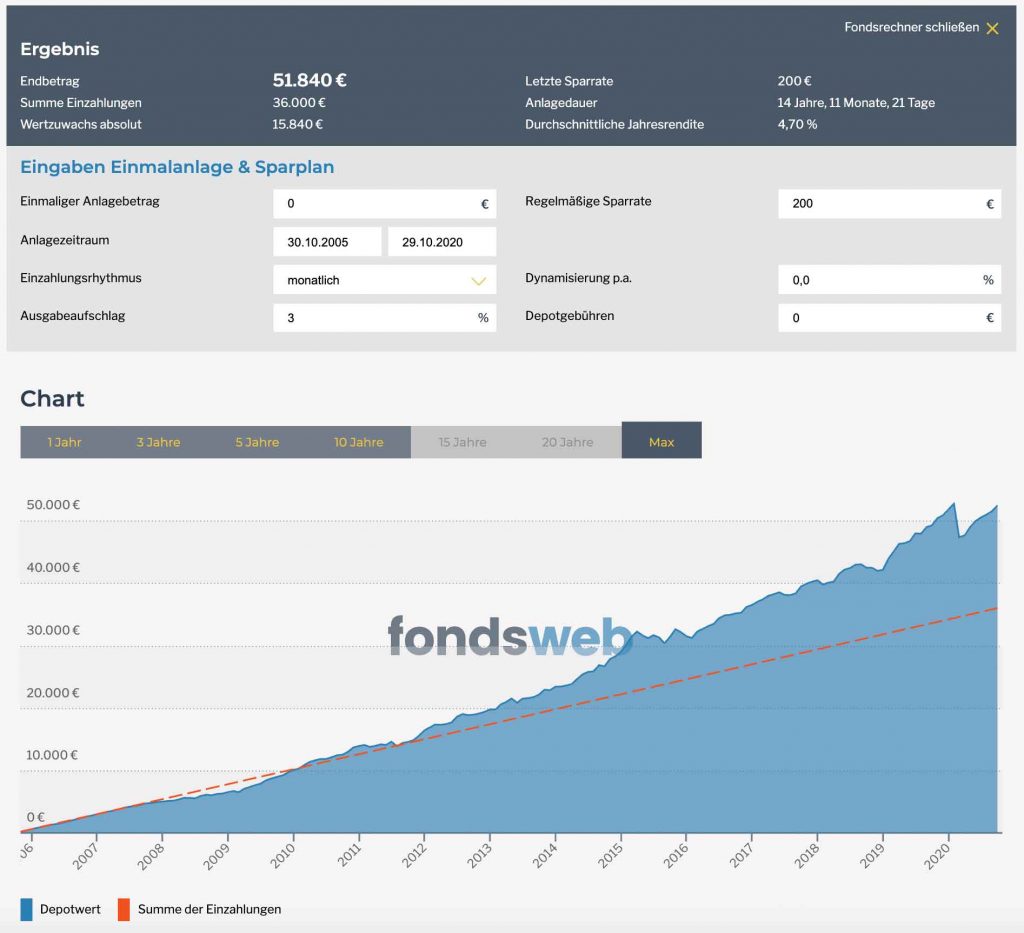Screen dimensions: 1024x933
Task: Select the 3 Jahre chart range tab
Action: [158, 442]
